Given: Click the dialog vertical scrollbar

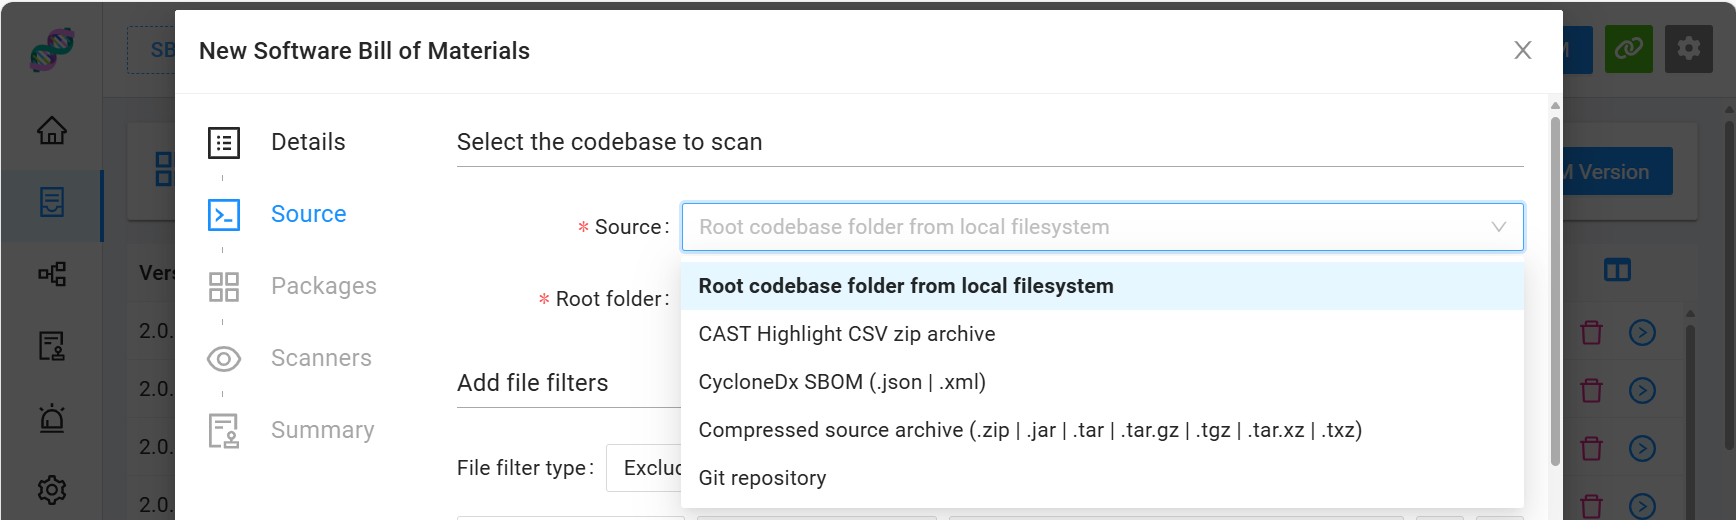Looking at the screenshot, I should point(1555,290).
